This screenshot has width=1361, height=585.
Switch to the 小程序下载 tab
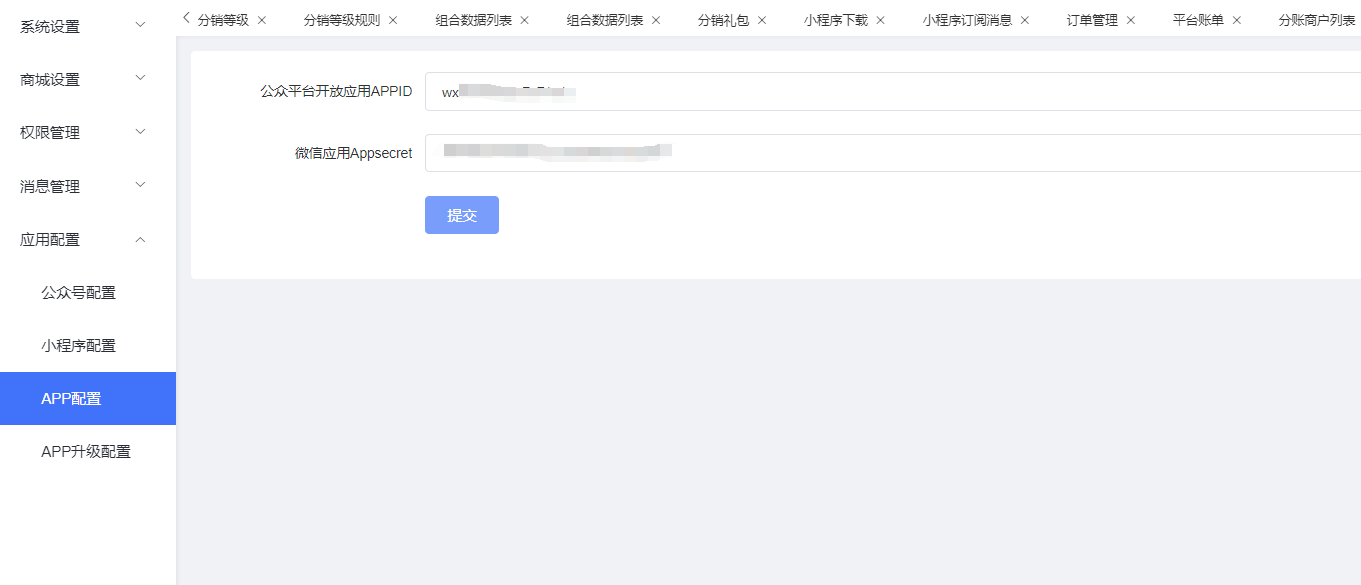[x=836, y=20]
